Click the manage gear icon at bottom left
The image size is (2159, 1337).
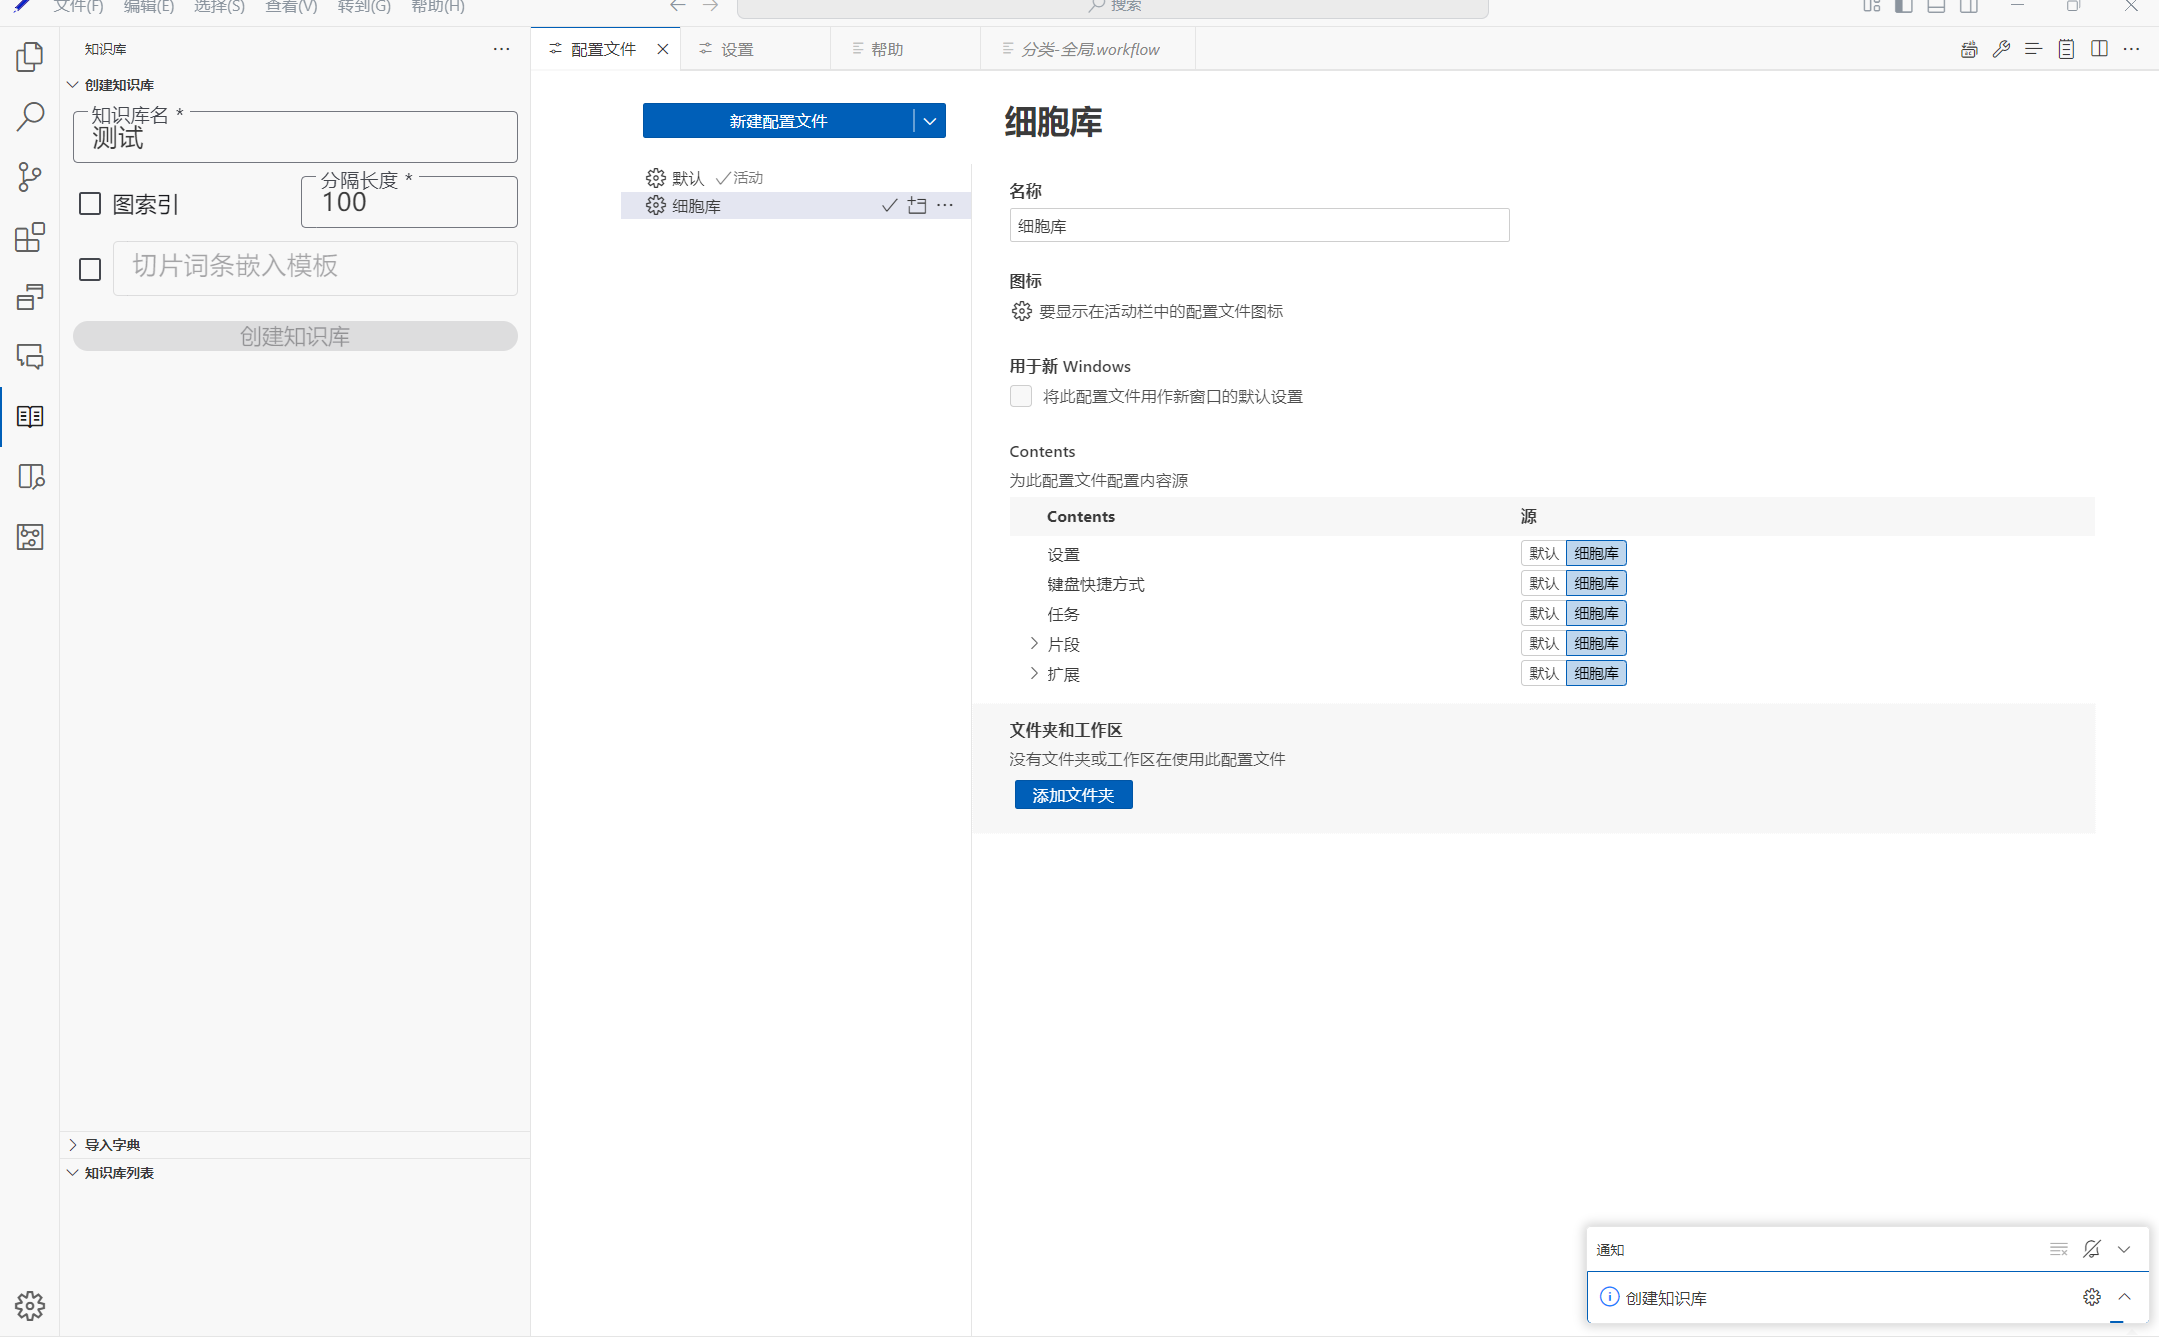[x=30, y=1305]
